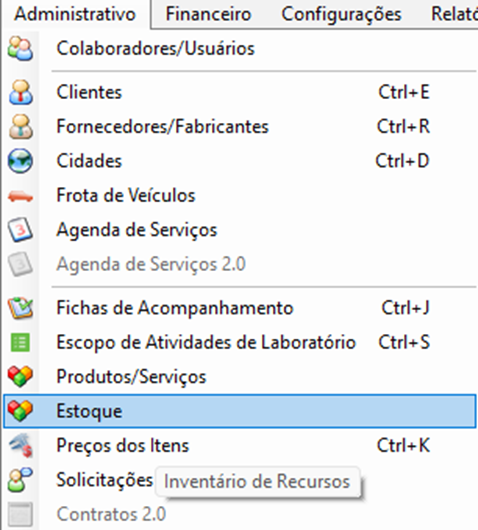The image size is (478, 530).
Task: Click the Fichas de Acompanhamento clipboard icon
Action: click(20, 308)
